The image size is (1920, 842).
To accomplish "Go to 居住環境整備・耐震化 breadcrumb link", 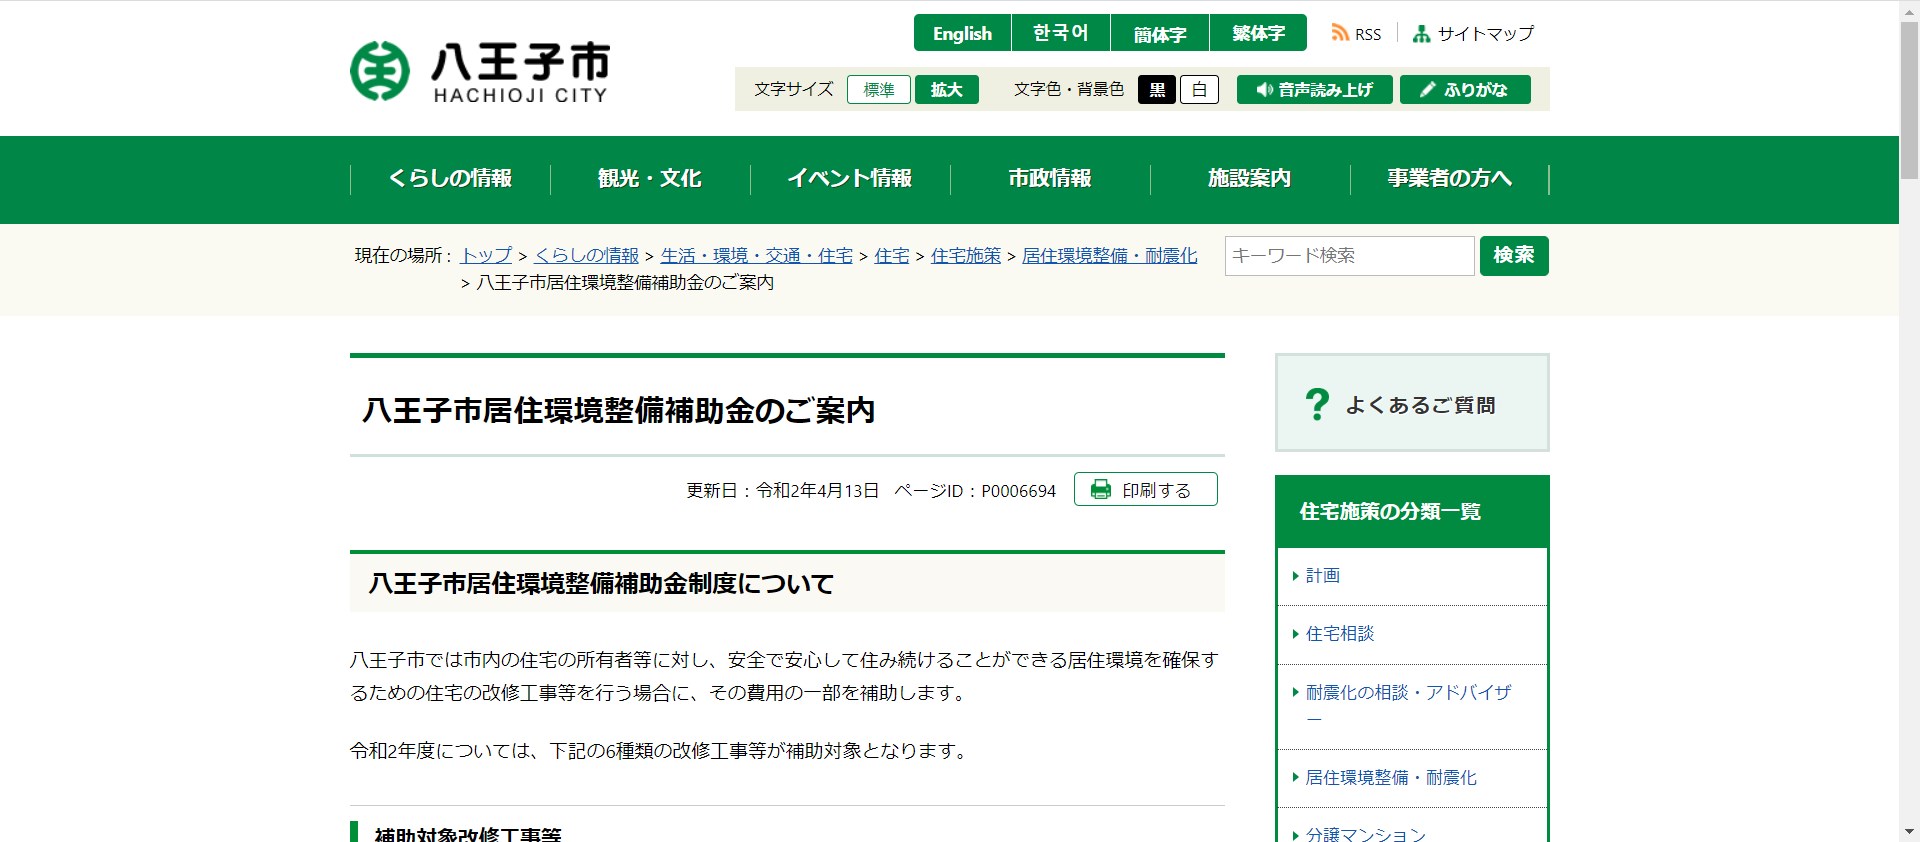I will coord(1110,256).
